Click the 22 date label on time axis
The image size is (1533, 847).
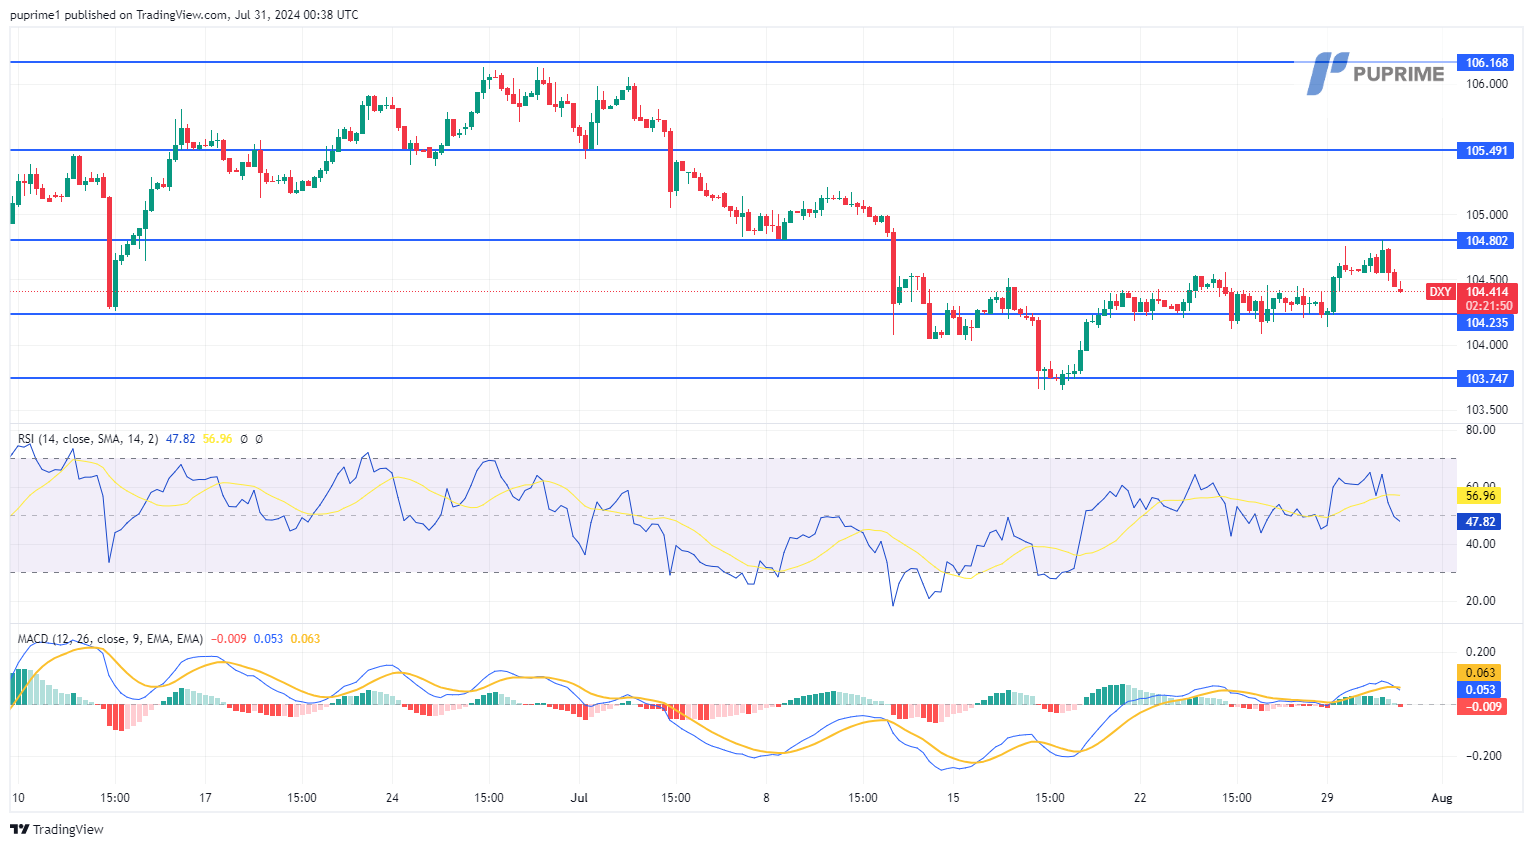tap(1140, 798)
